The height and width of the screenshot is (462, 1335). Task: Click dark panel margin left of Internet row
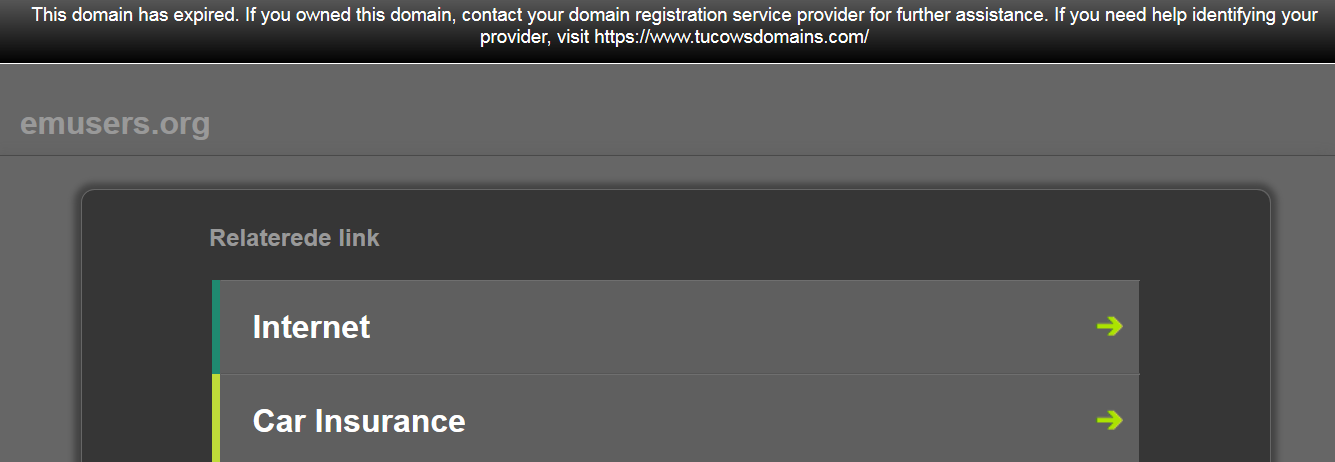(x=147, y=327)
